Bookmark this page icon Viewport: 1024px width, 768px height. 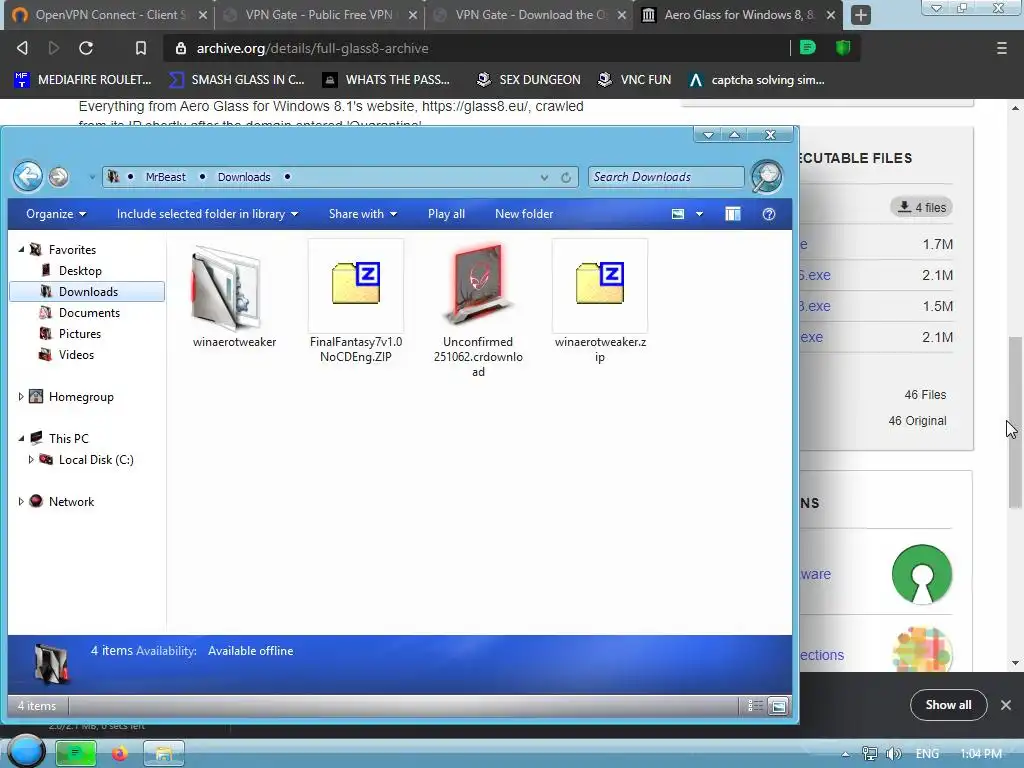(140, 48)
